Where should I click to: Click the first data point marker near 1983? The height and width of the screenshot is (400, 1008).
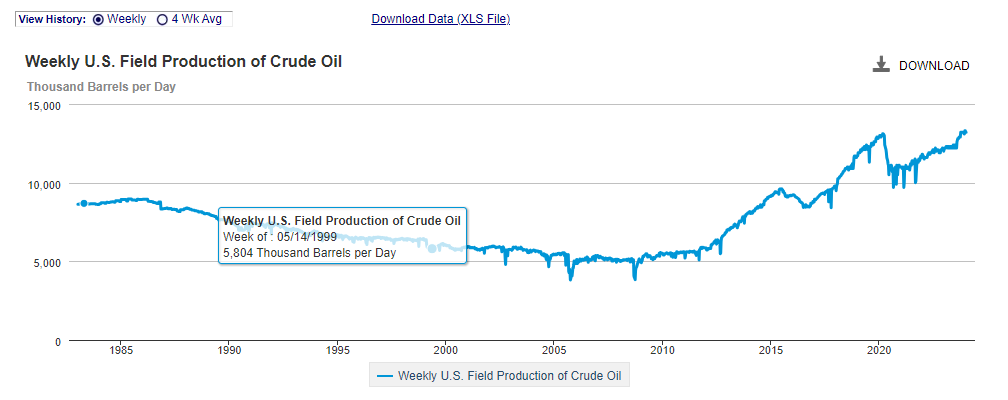(84, 203)
